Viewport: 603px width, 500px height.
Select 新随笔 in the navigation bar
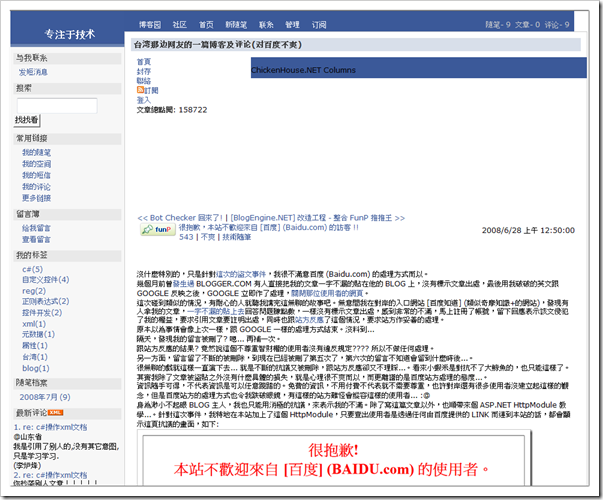[235, 23]
